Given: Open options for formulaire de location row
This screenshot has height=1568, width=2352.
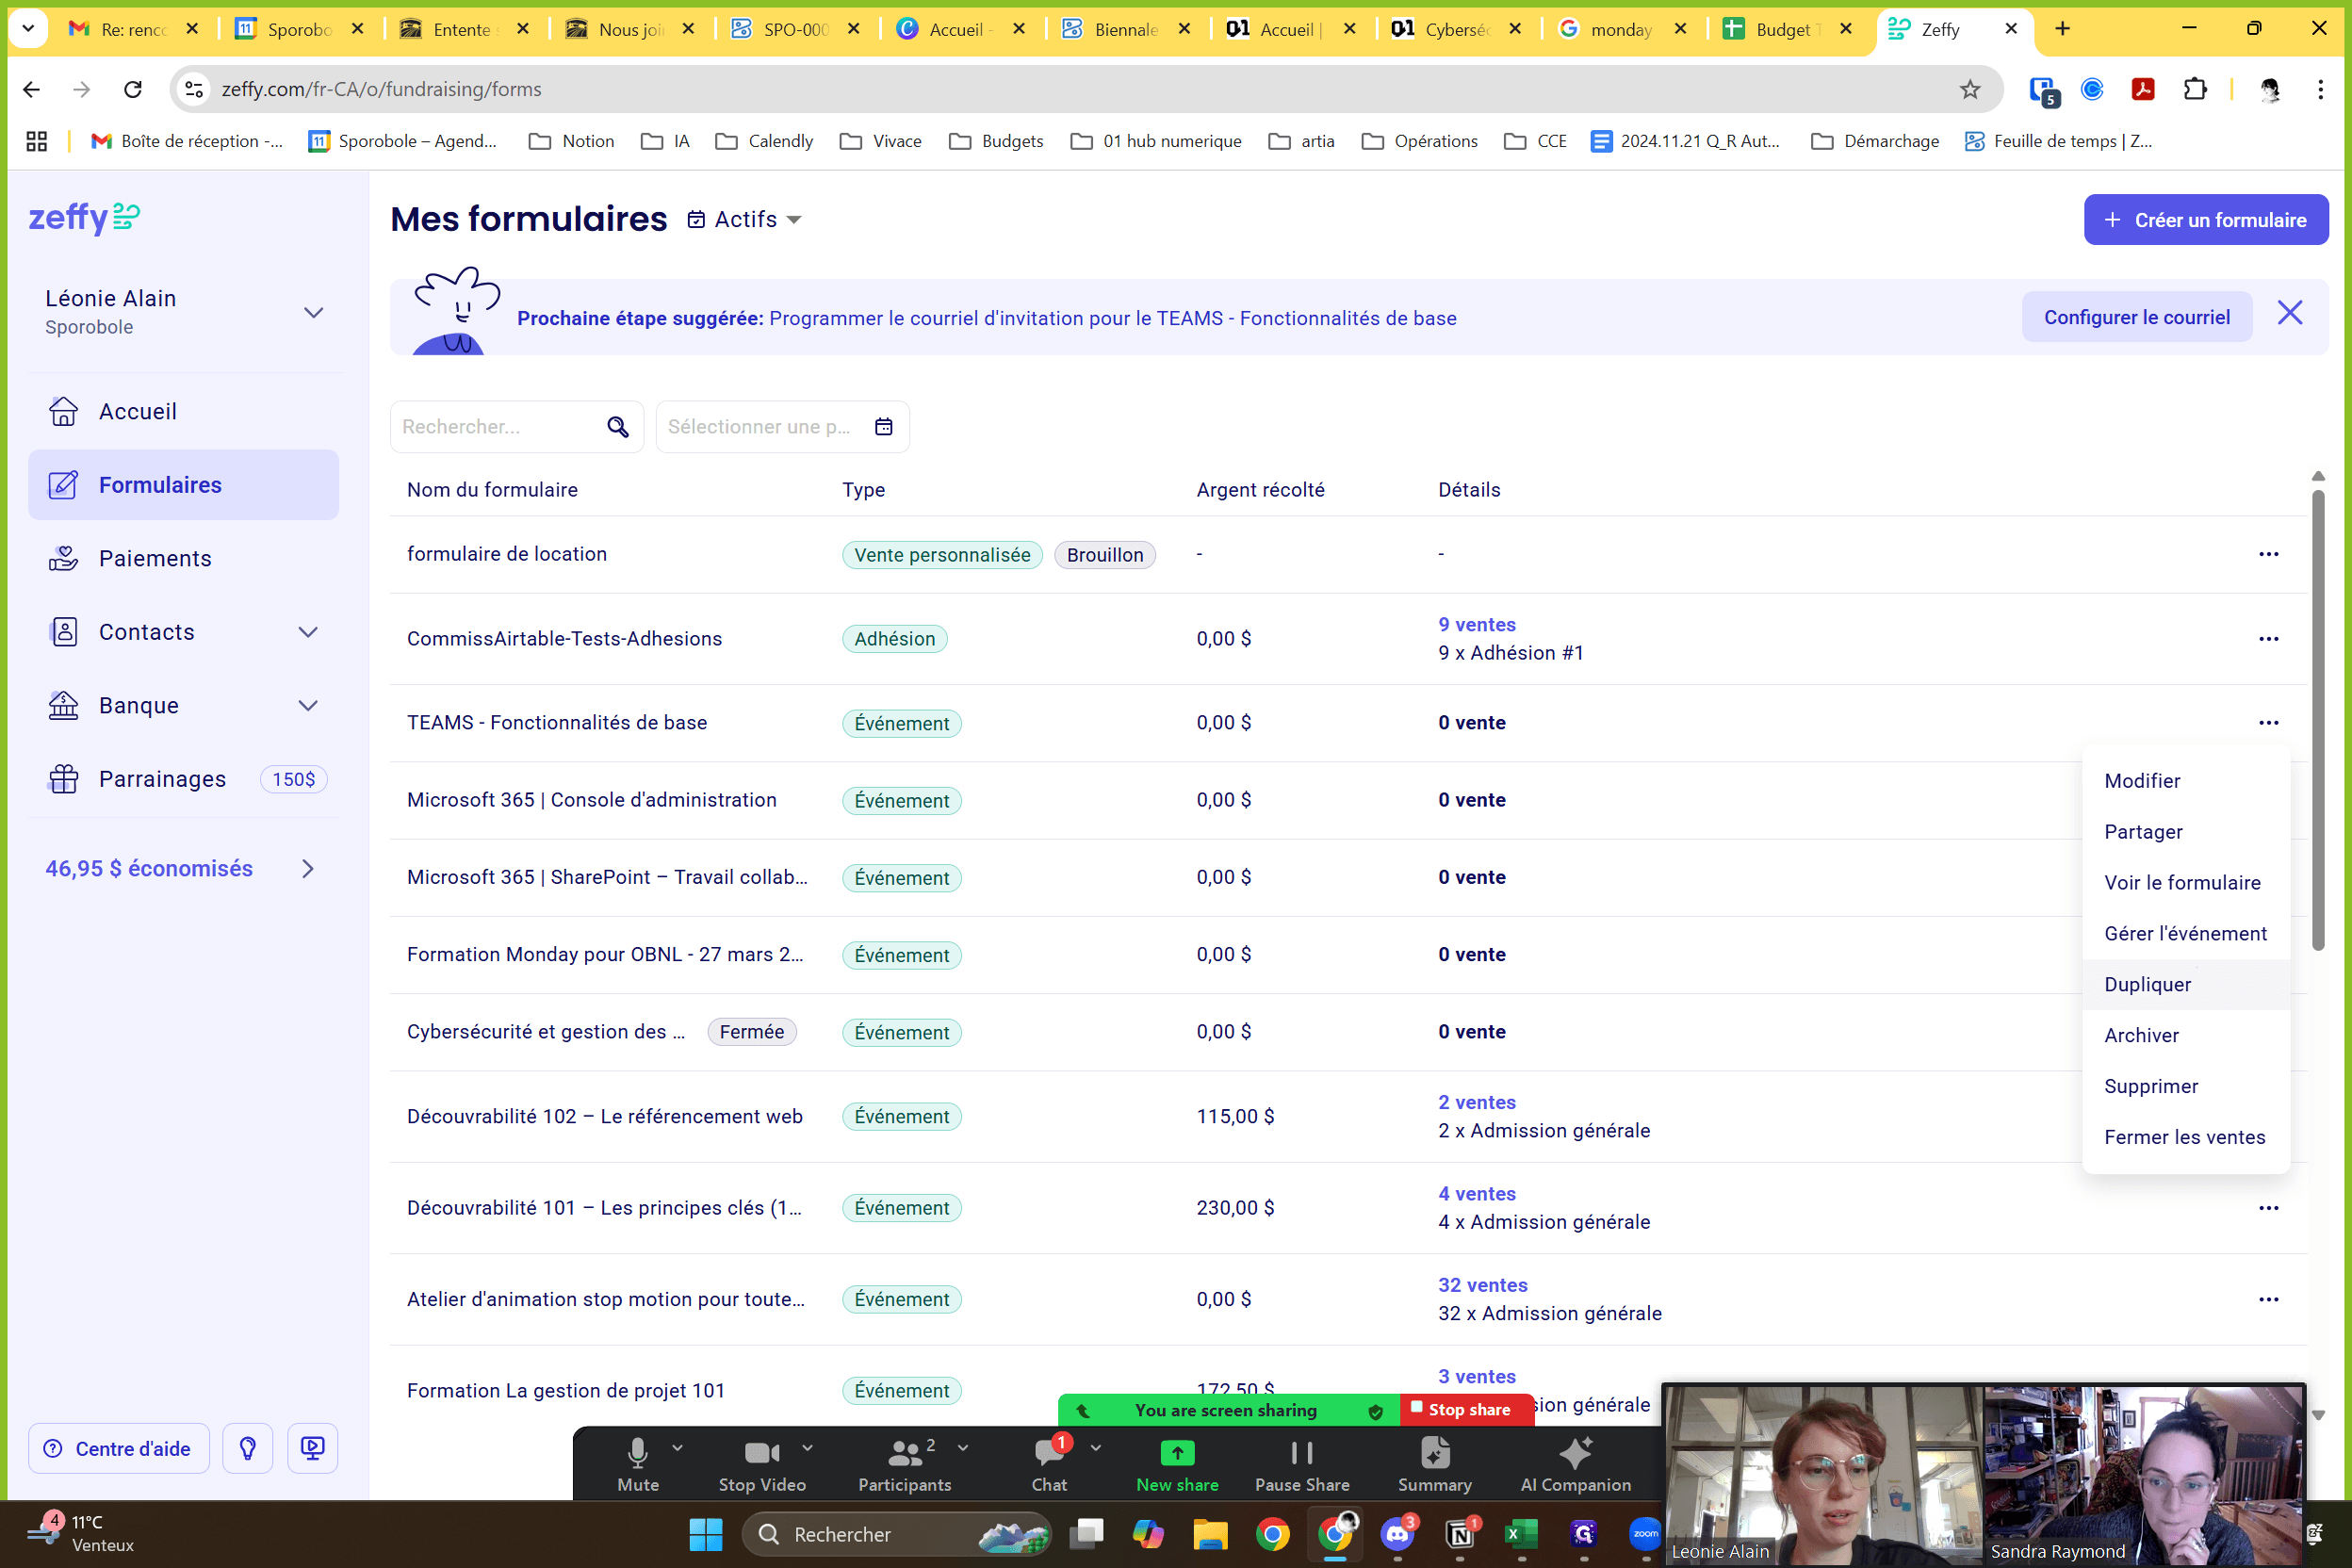Looking at the screenshot, I should click(x=2268, y=554).
